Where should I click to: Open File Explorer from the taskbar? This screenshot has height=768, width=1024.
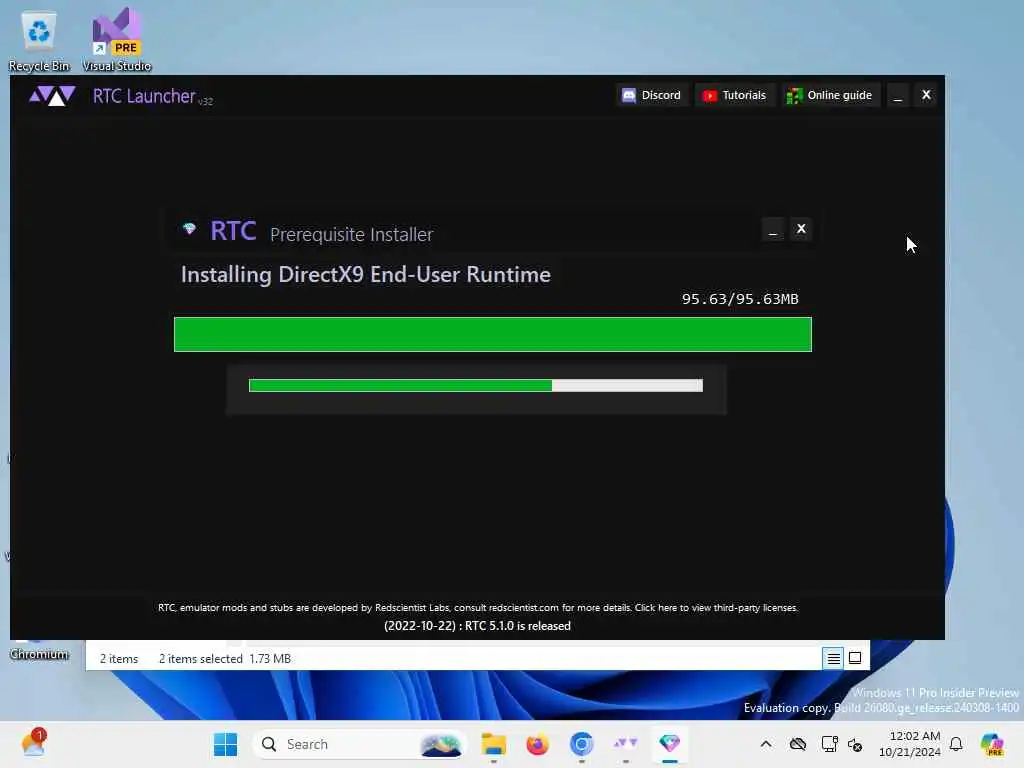(x=494, y=744)
